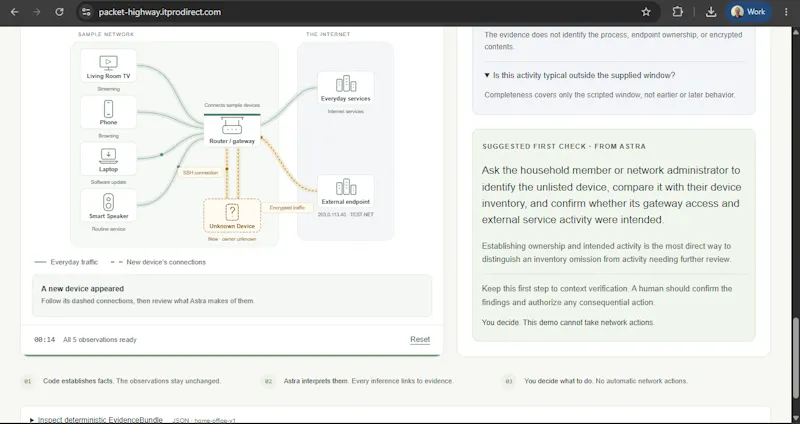Click 'THE INTERNET' heading
Screen dimensions: 800x424
pyautogui.click(x=328, y=34)
